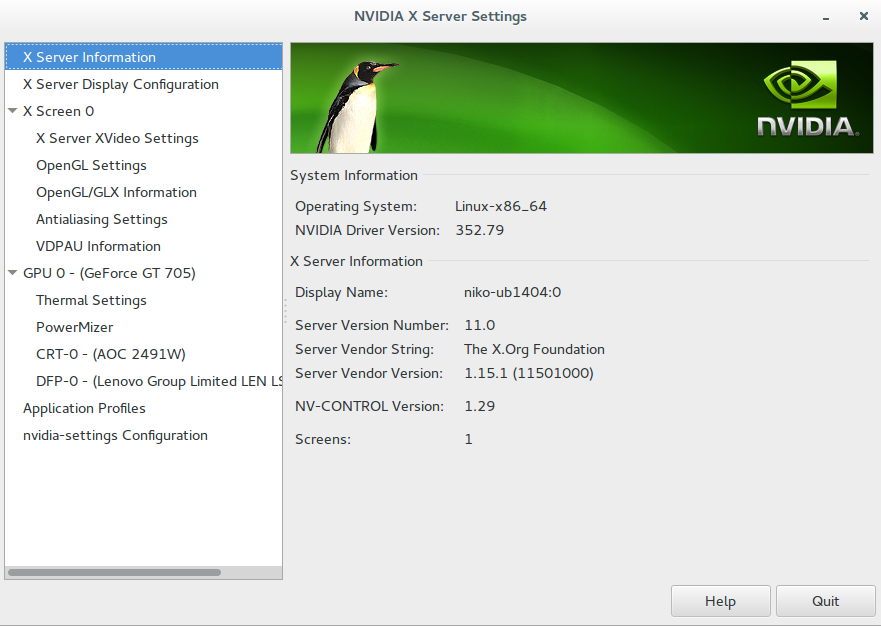Viewport: 881px width, 626px height.
Task: Click the display name niko-ub1404:0
Action: [x=512, y=292]
